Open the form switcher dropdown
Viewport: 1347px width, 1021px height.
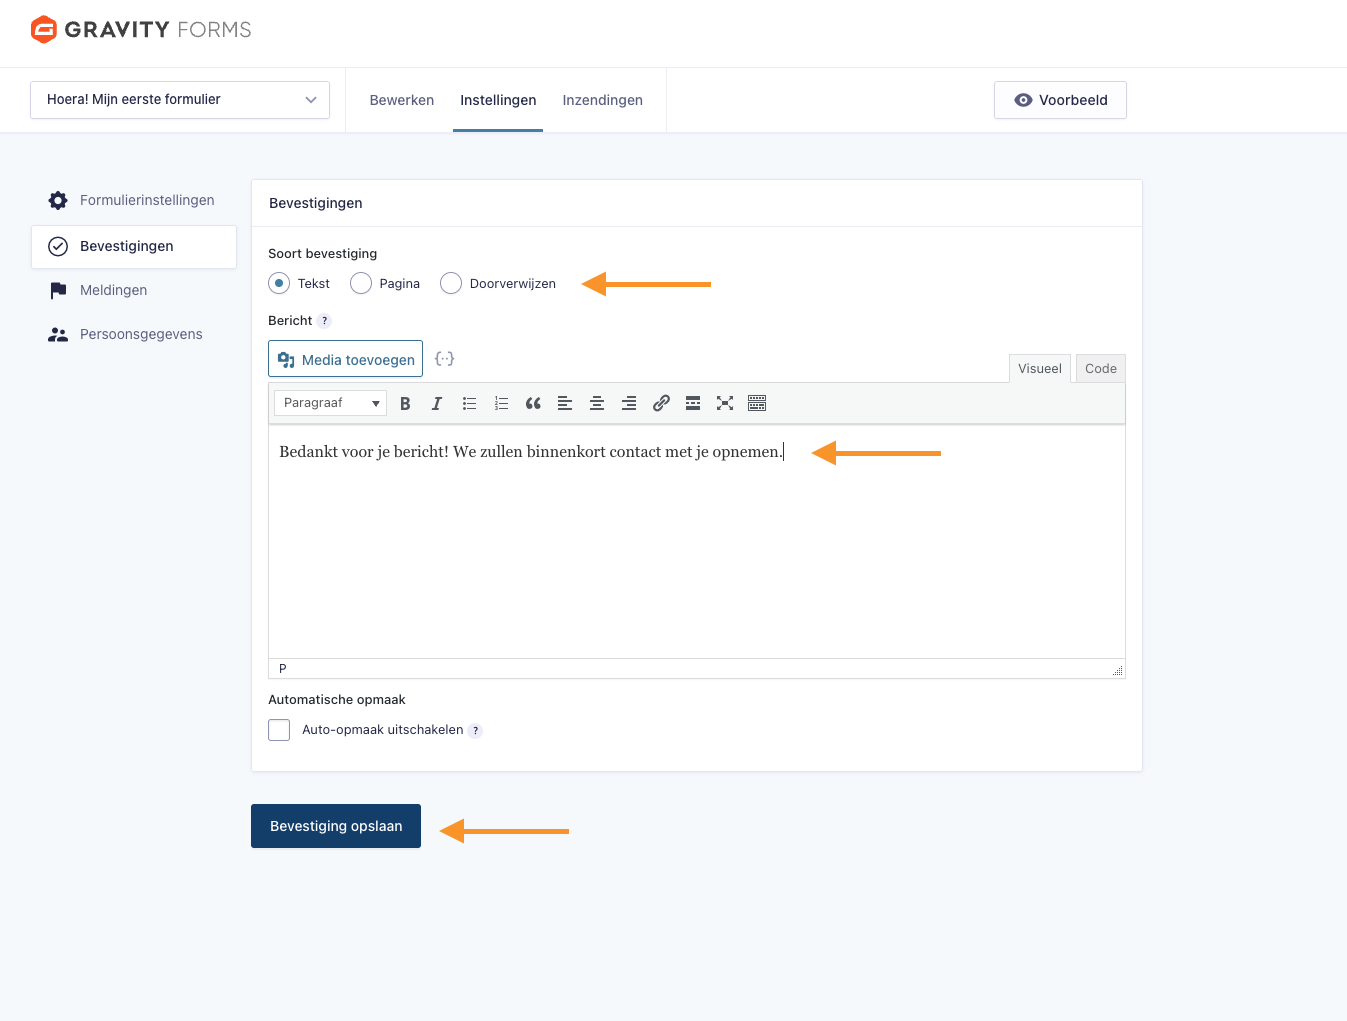coord(180,100)
